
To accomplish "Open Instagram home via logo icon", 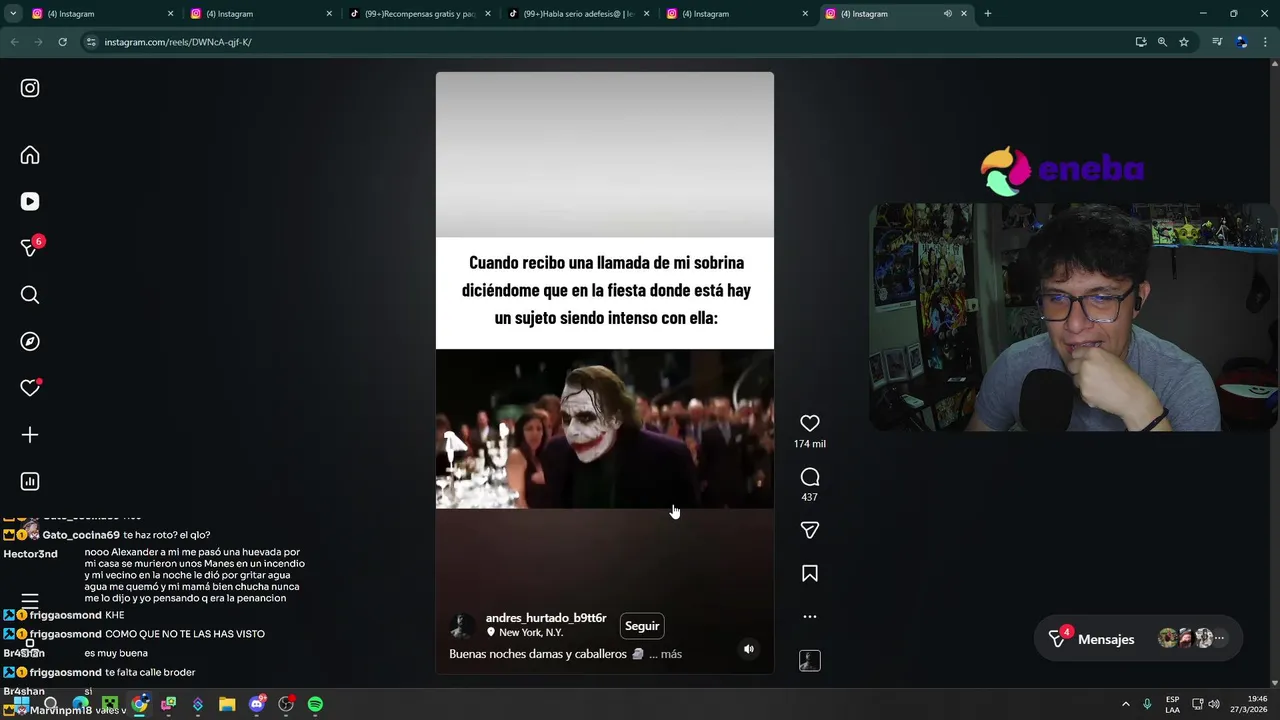I will click(30, 88).
